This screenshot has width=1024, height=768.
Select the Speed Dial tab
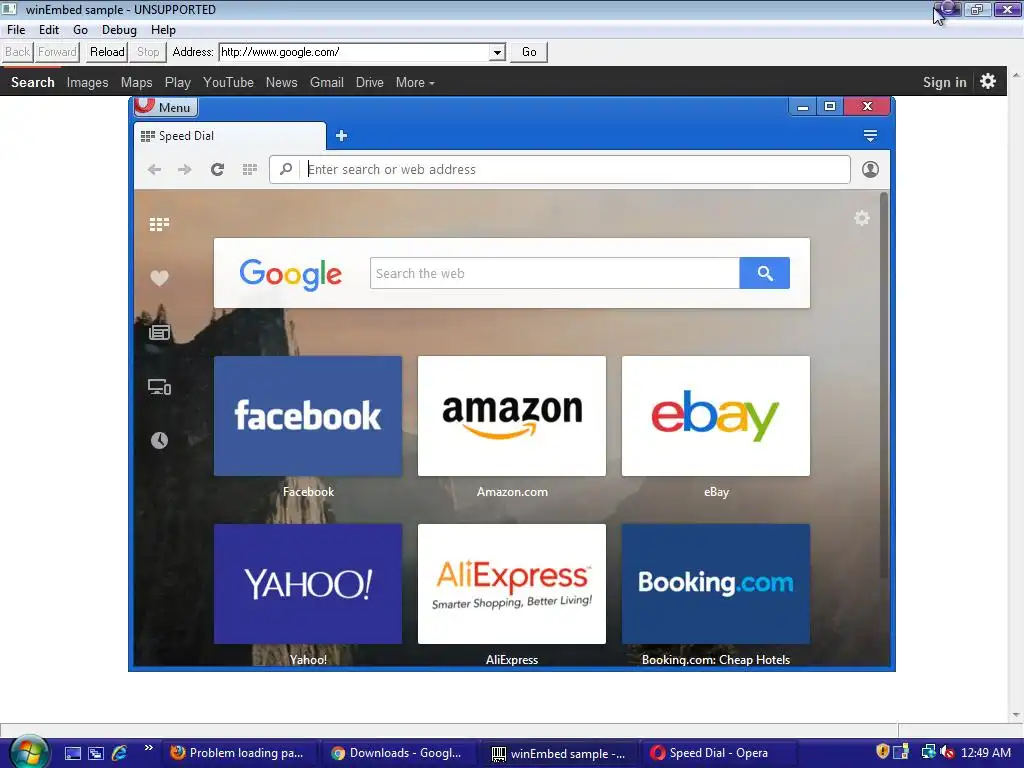point(230,136)
